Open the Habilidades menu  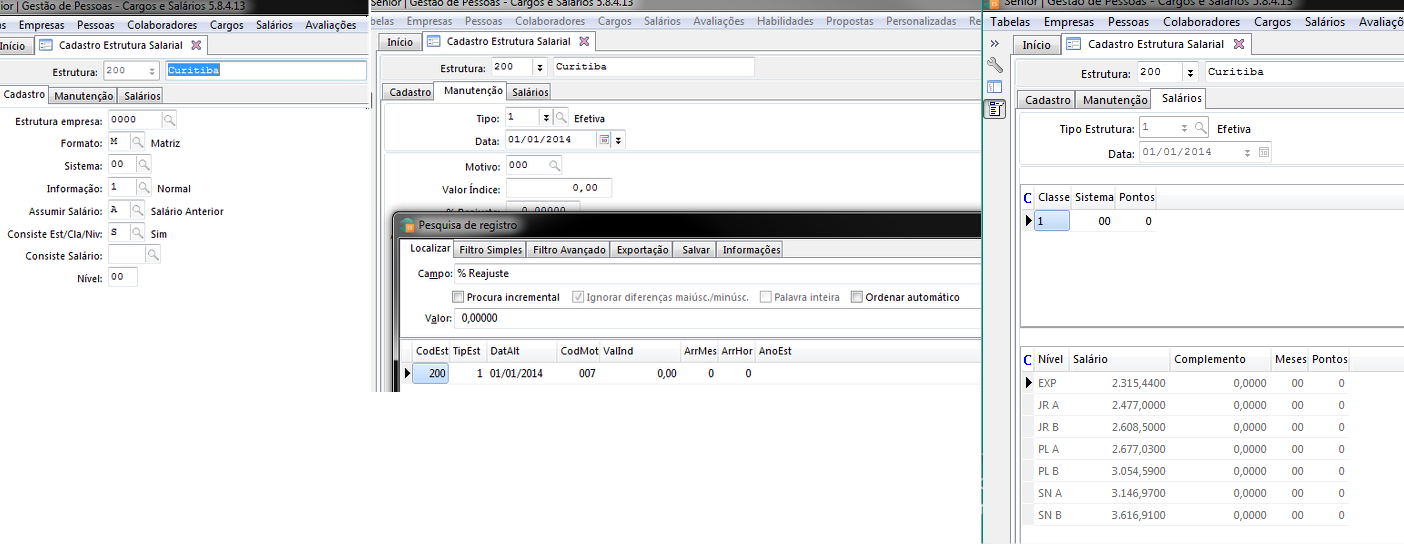click(785, 20)
